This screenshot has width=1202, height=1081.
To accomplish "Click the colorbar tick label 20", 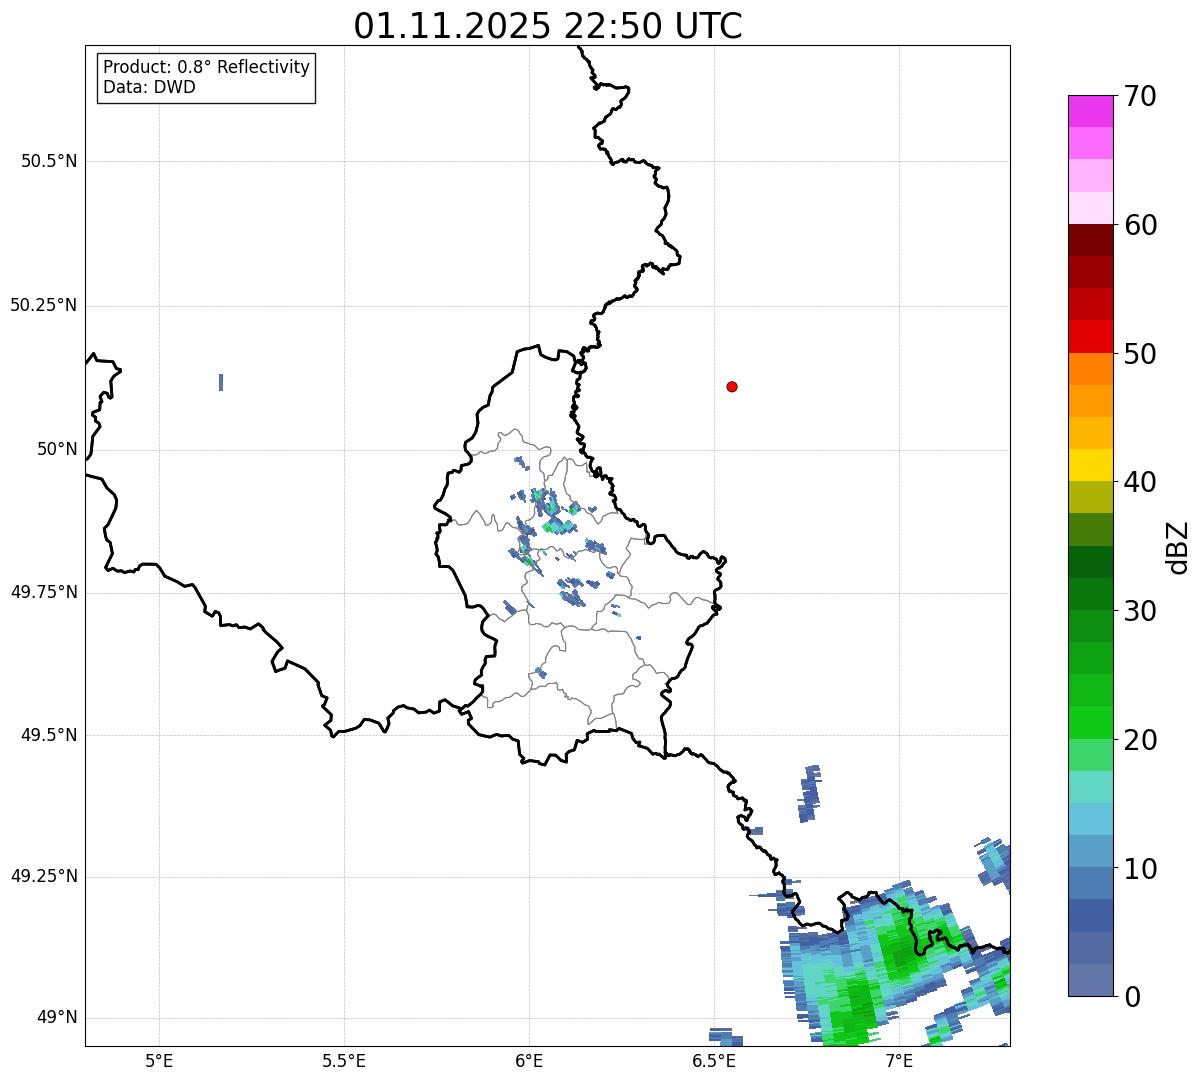I will pyautogui.click(x=1140, y=740).
